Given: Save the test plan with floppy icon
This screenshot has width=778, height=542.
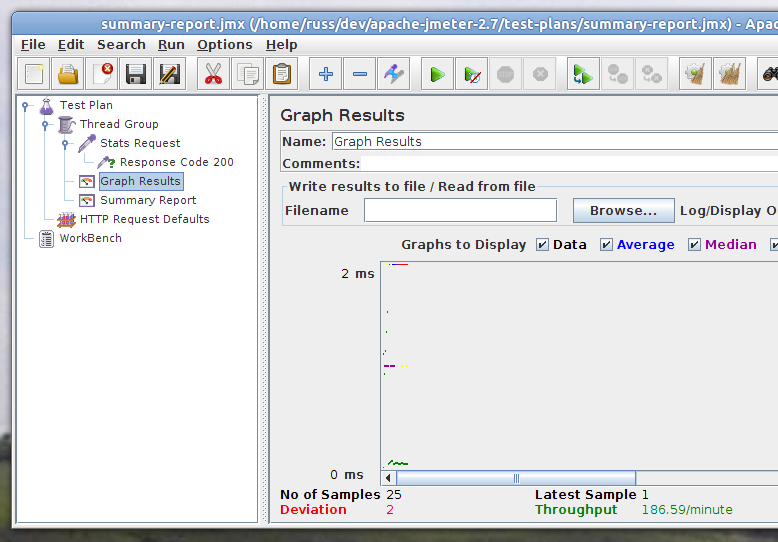Looking at the screenshot, I should (135, 74).
